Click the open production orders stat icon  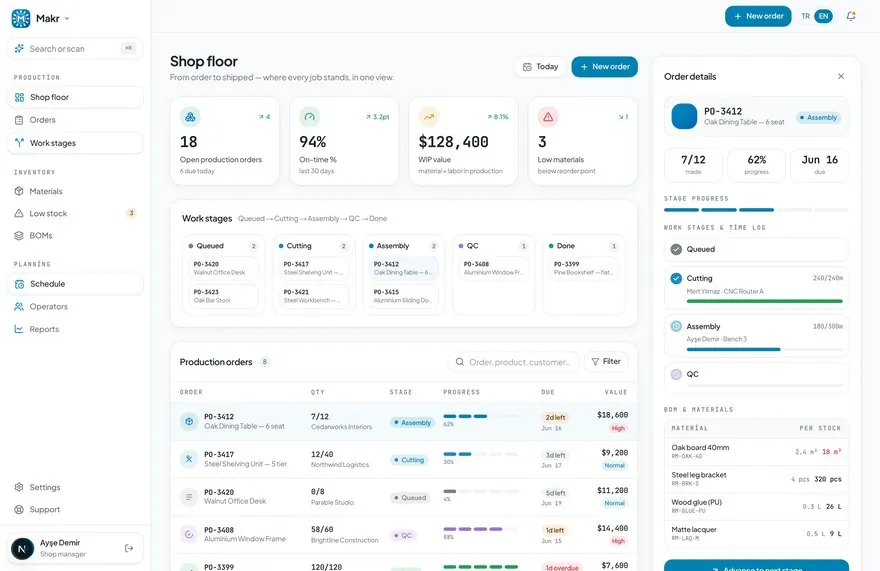coord(190,117)
